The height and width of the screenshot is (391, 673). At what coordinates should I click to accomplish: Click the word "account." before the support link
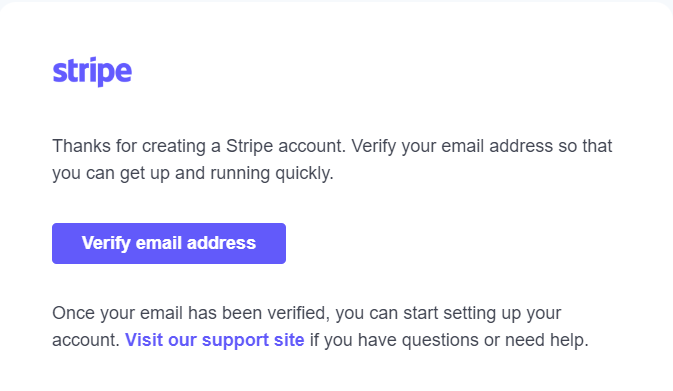pos(86,340)
